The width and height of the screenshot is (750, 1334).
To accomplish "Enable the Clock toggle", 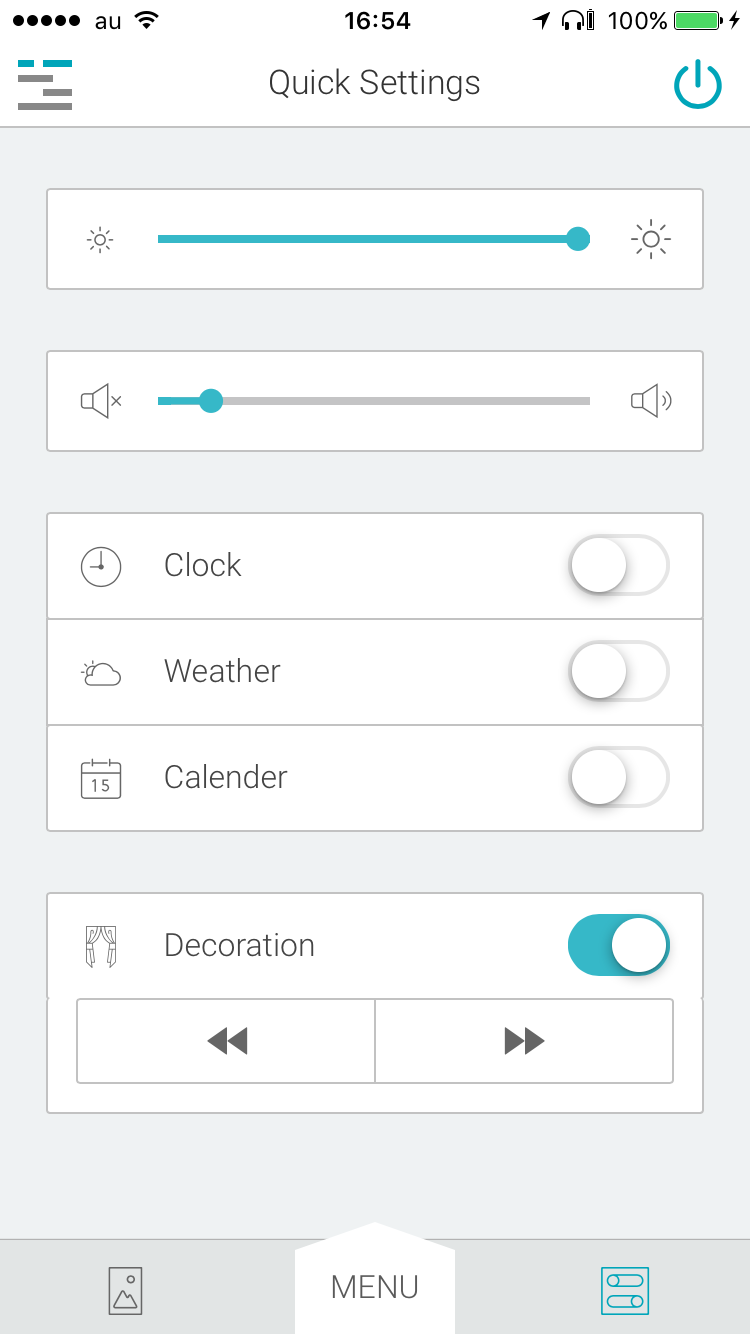I will point(618,566).
